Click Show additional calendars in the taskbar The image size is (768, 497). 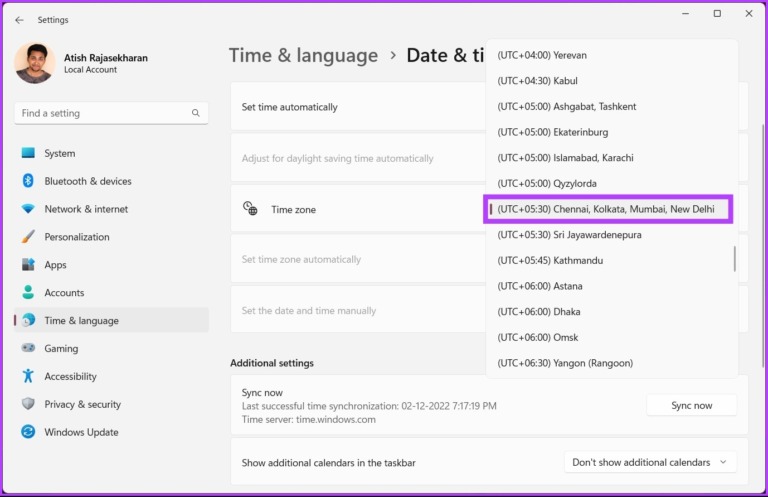[x=329, y=463]
